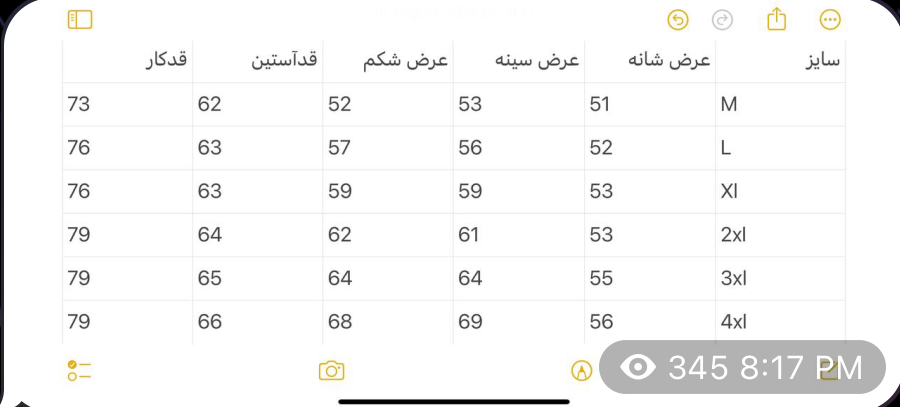The width and height of the screenshot is (900, 407).
Task: Select the قدآستین column header
Action: point(258,61)
